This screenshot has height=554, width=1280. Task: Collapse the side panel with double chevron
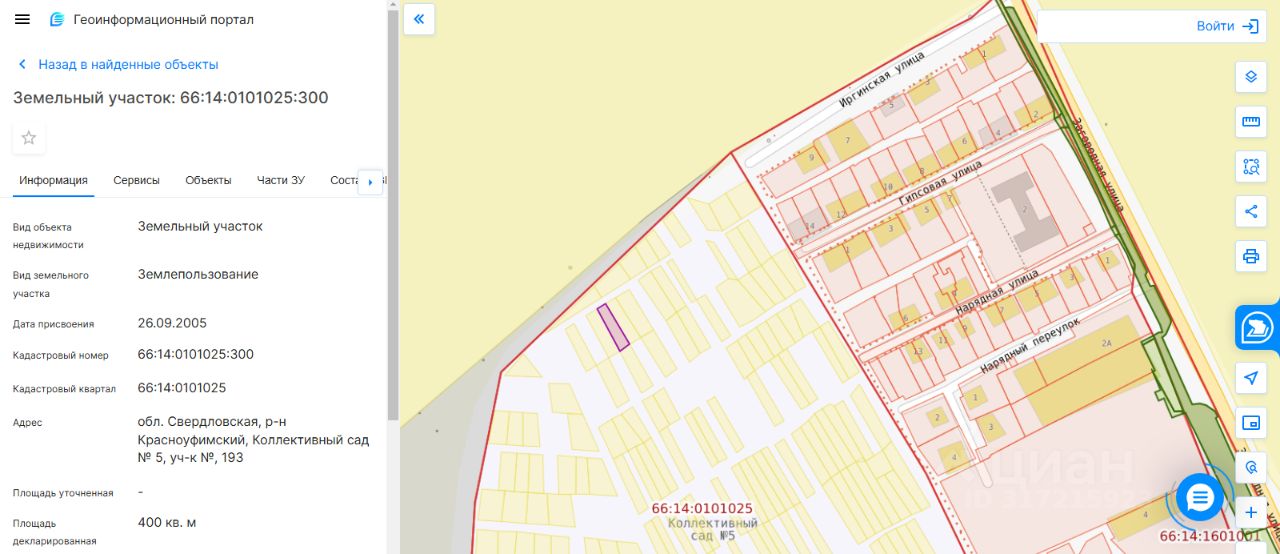click(419, 19)
